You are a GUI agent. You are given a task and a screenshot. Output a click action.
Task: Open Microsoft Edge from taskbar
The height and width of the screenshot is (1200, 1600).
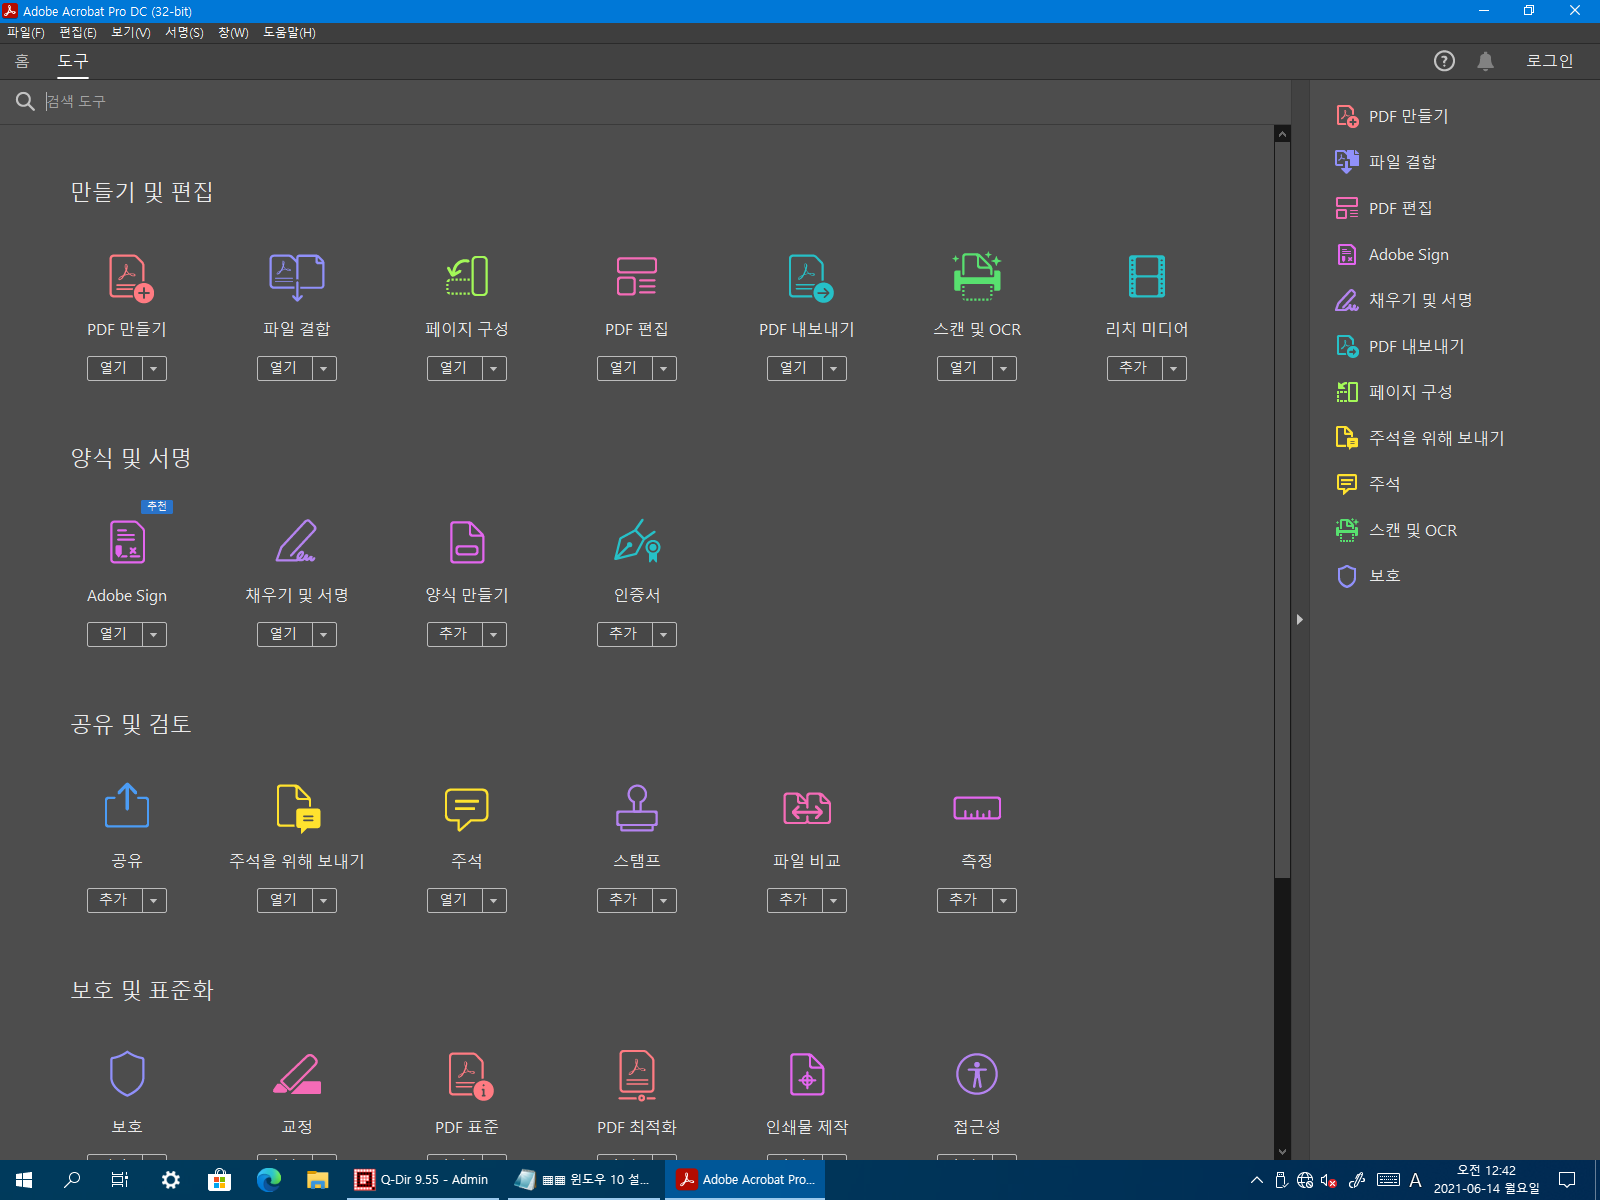269,1180
